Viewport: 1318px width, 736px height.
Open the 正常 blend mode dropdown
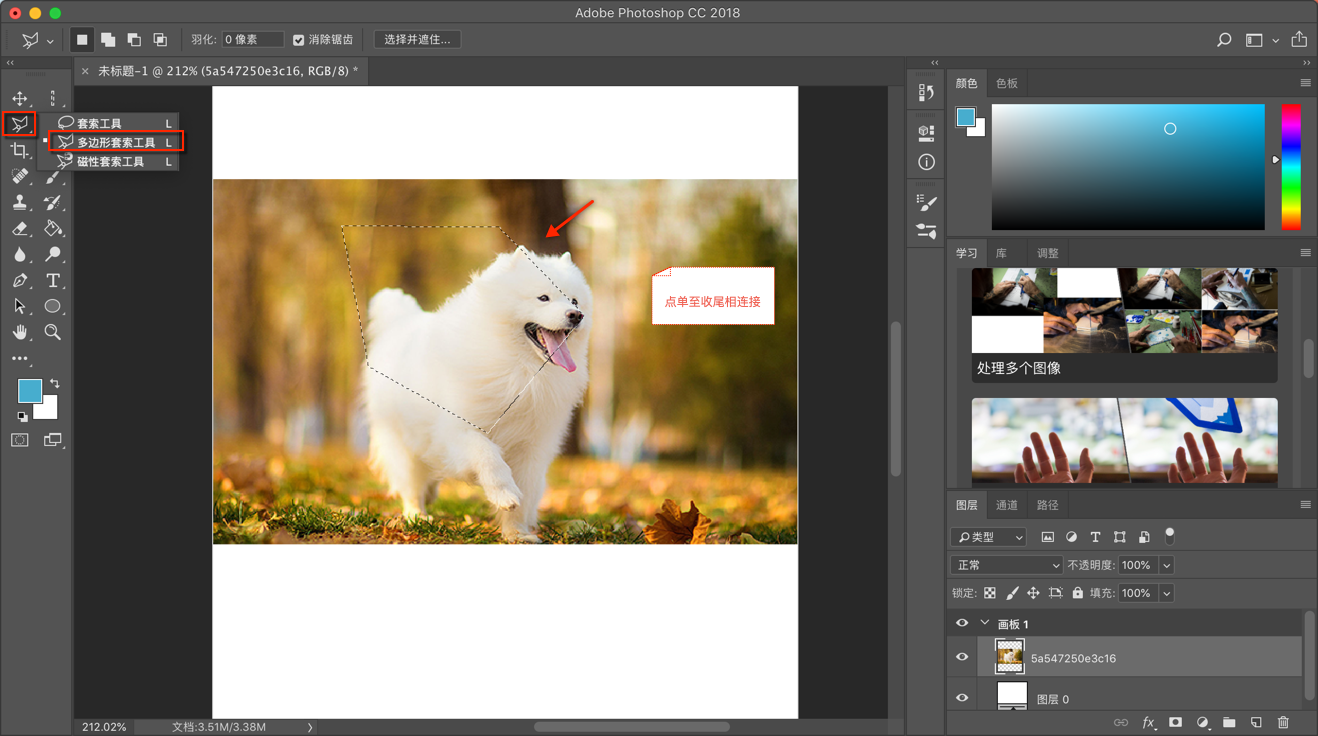(x=1006, y=565)
